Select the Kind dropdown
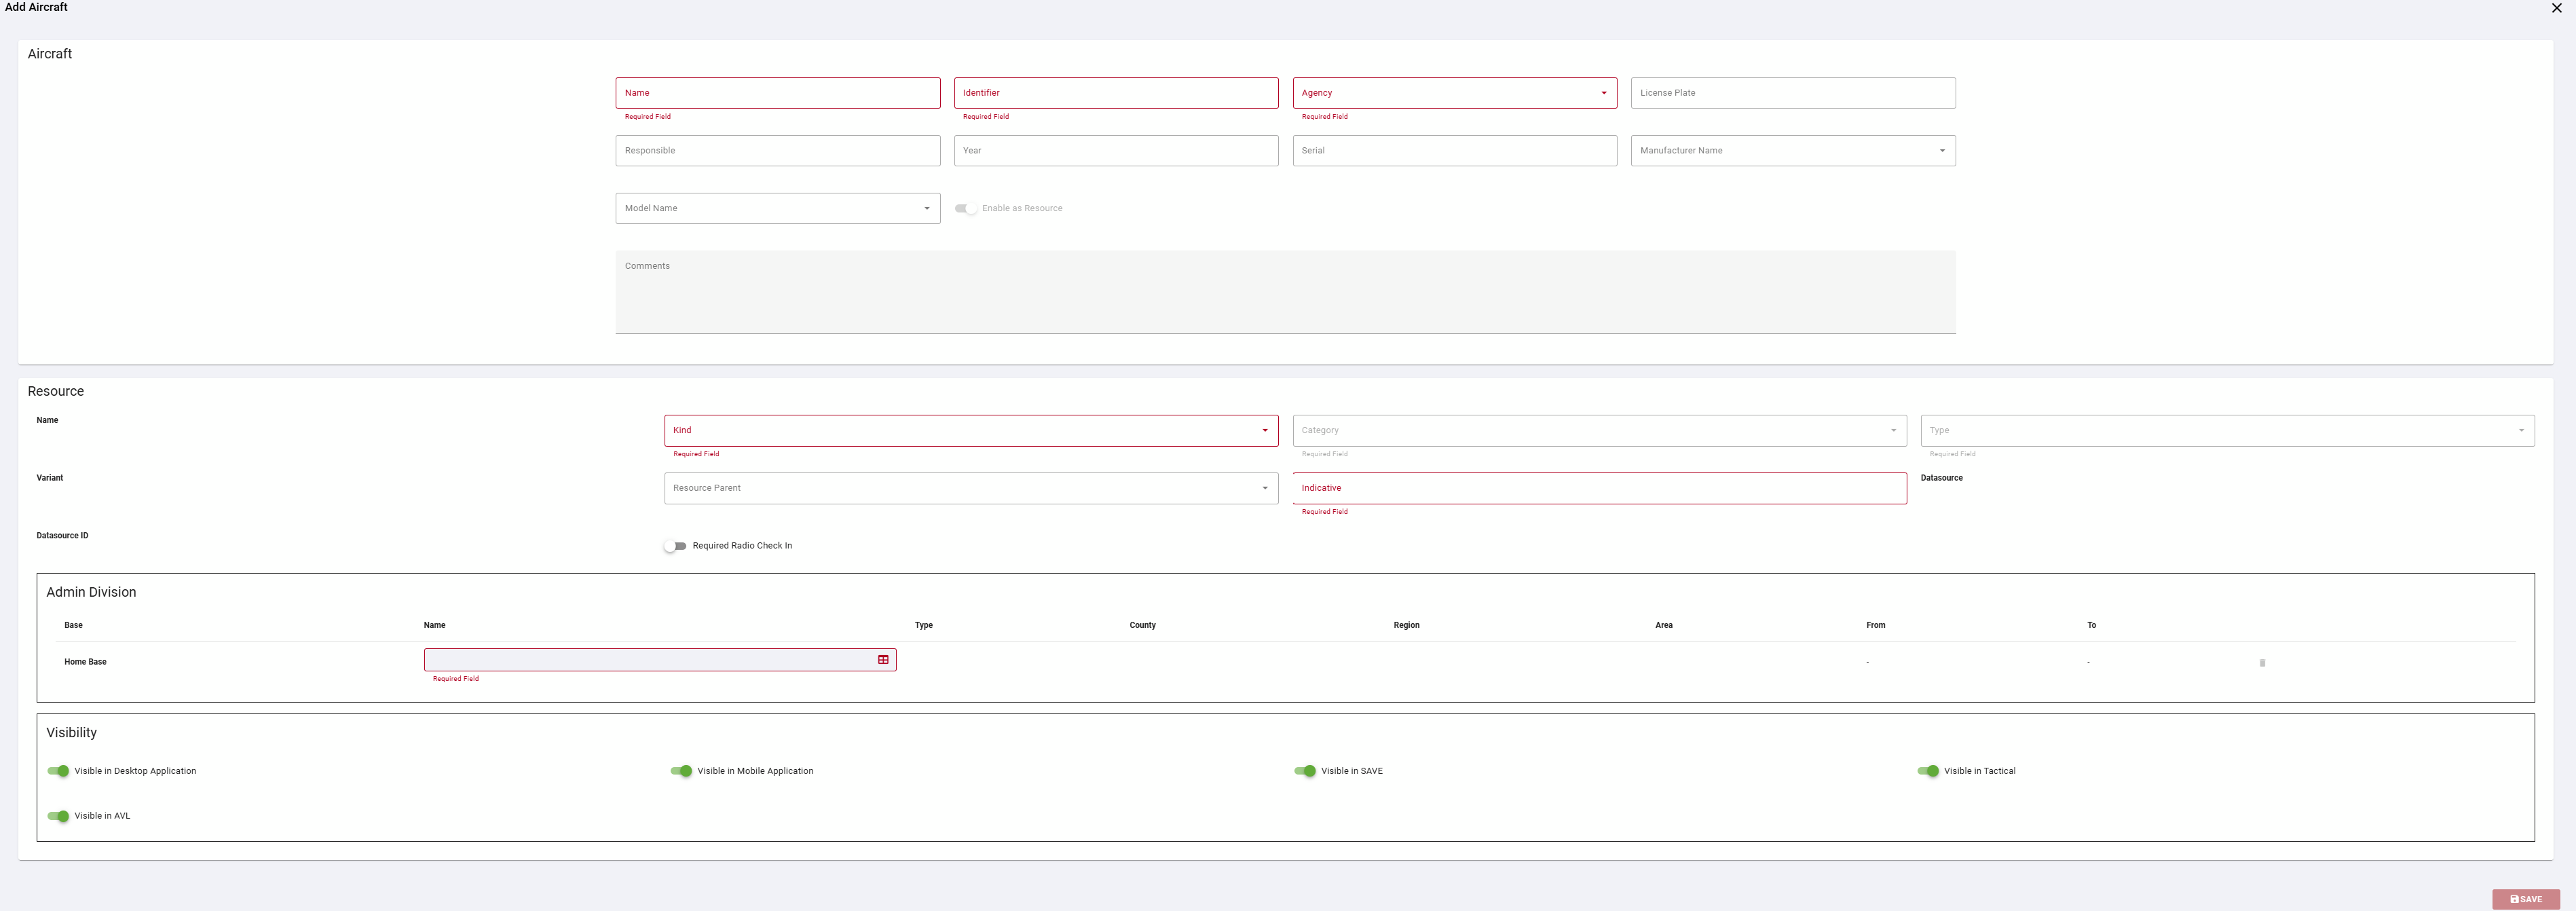 971,431
